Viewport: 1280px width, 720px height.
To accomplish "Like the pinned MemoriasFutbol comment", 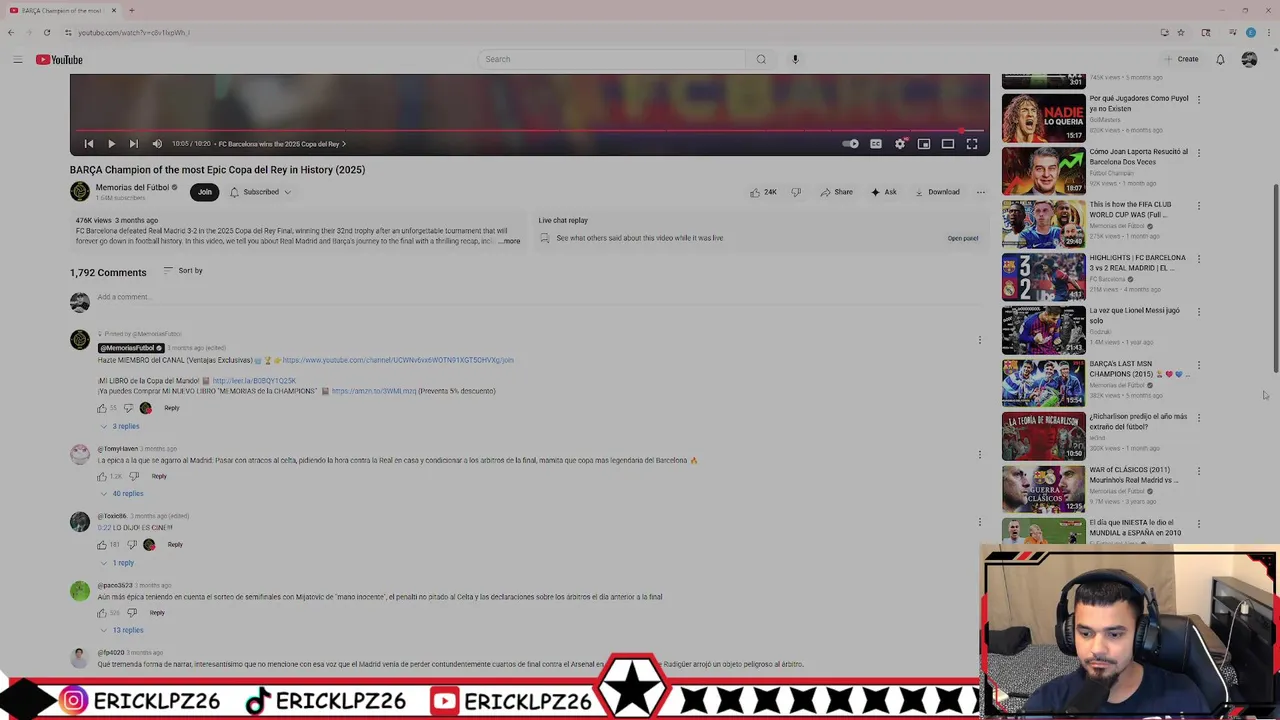I will tap(102, 408).
